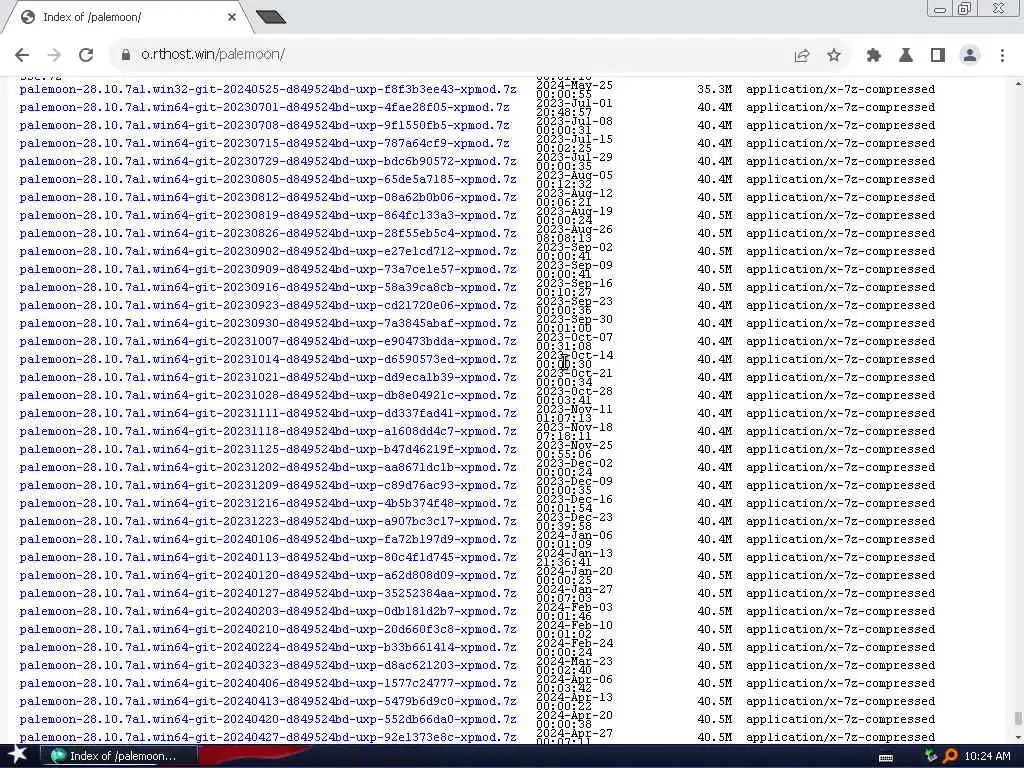1024x768 pixels.
Task: Open the profile avatar menu
Action: click(970, 56)
